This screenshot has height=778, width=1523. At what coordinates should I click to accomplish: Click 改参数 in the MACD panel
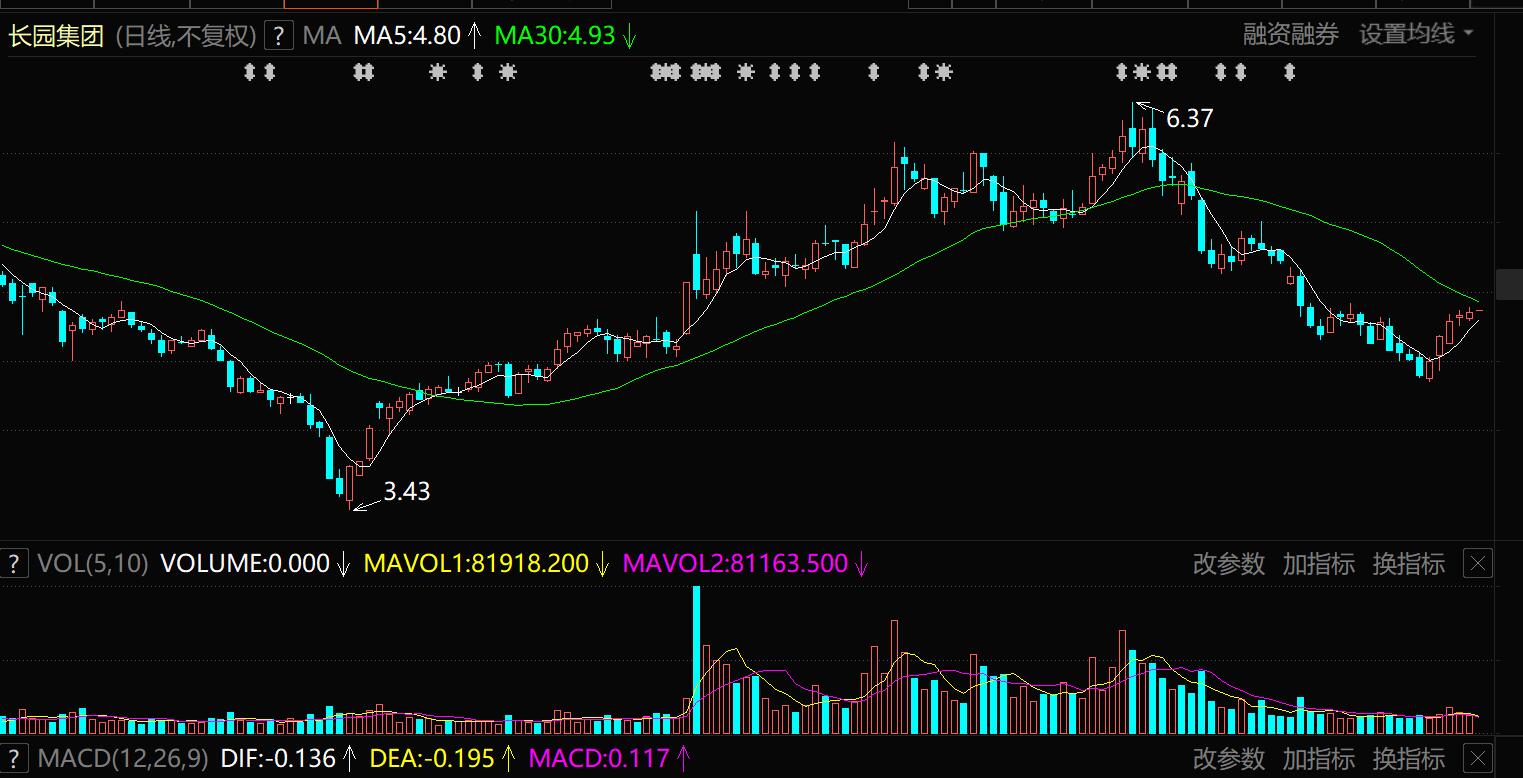pos(1229,759)
